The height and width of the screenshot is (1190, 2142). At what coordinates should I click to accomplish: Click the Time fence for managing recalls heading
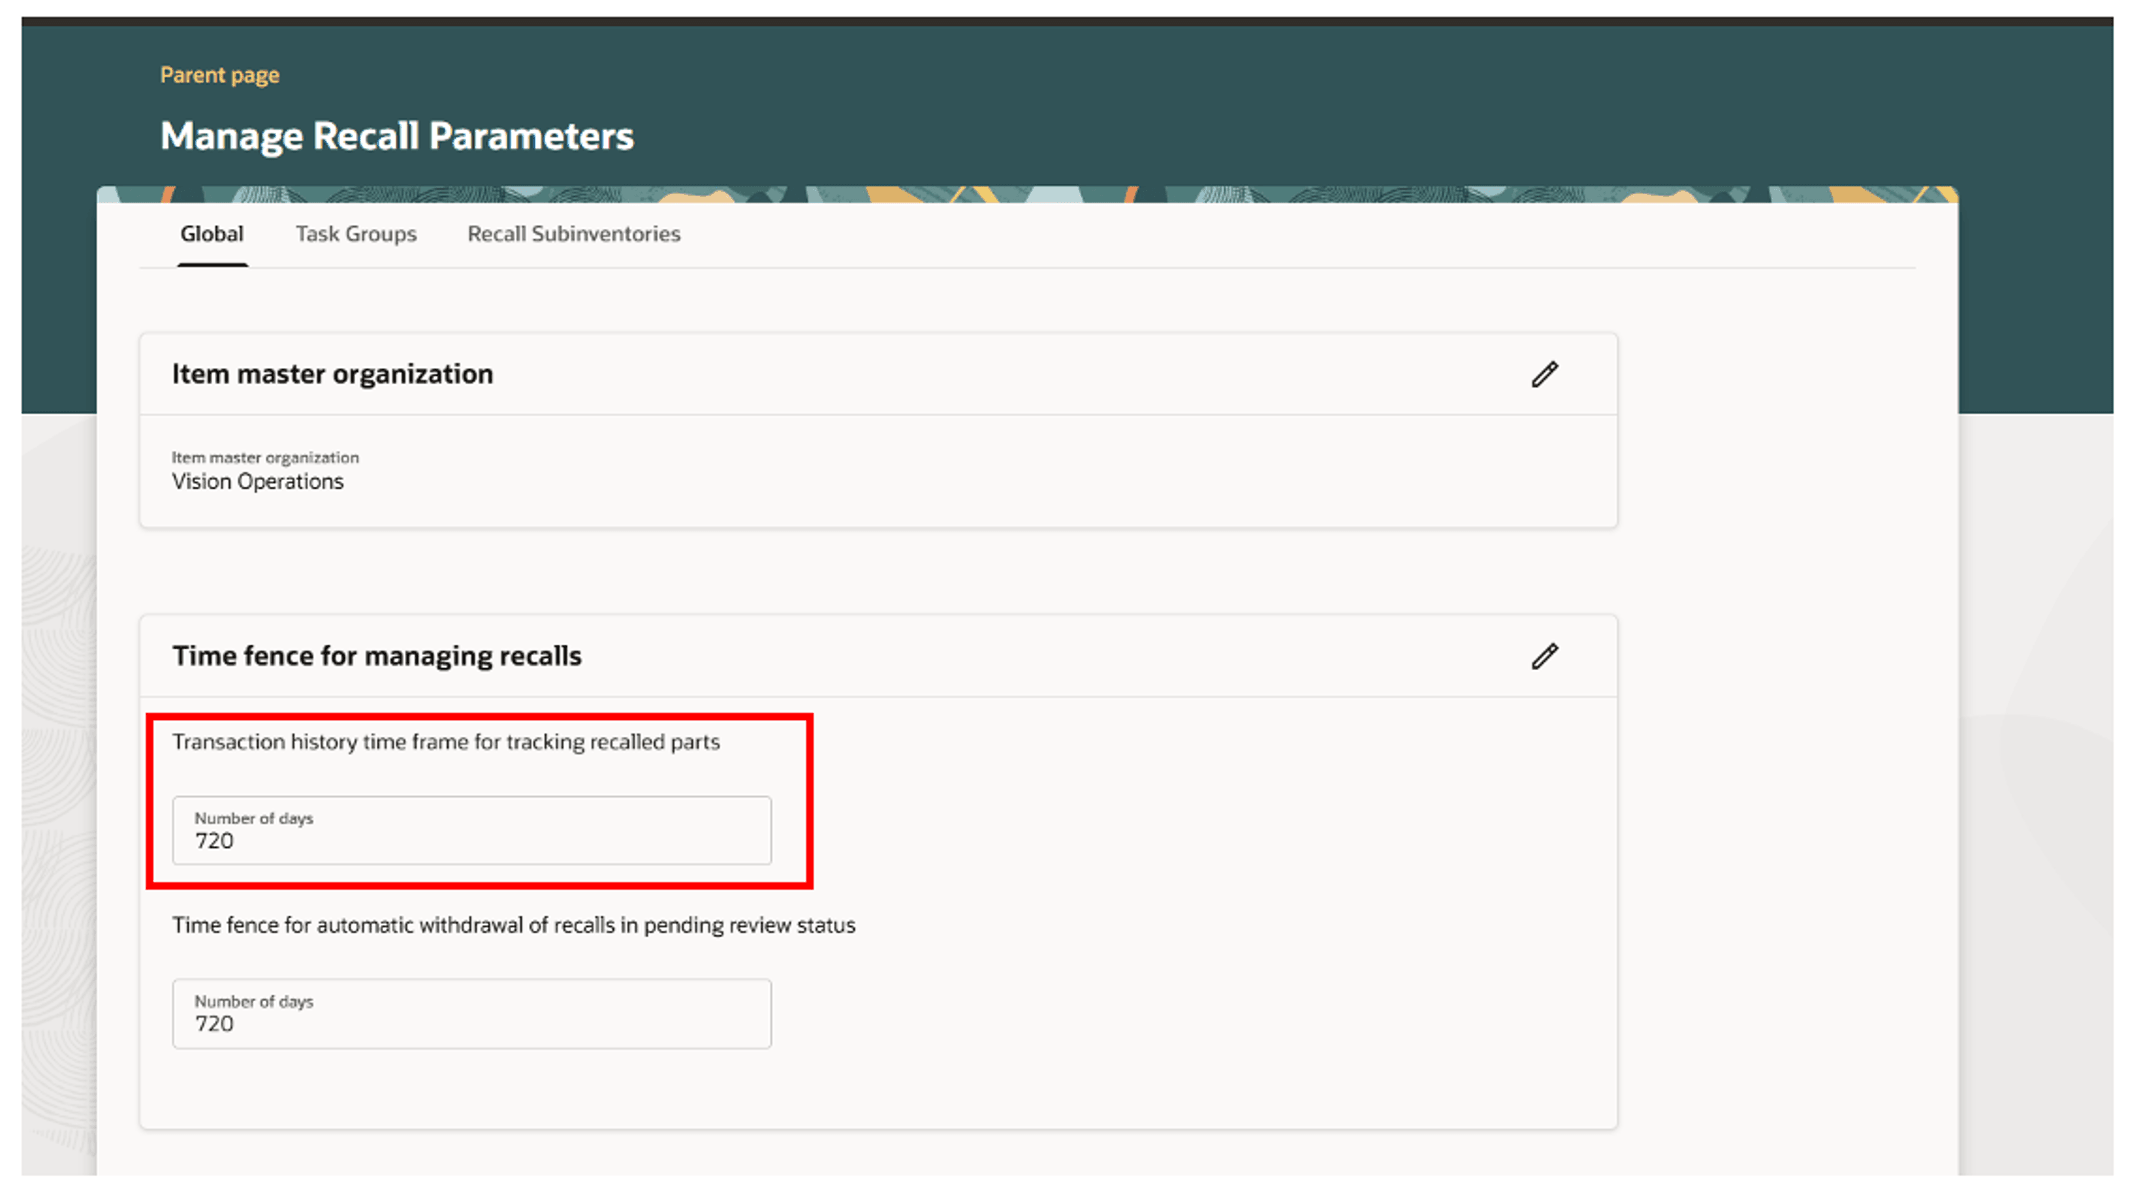[x=376, y=656]
